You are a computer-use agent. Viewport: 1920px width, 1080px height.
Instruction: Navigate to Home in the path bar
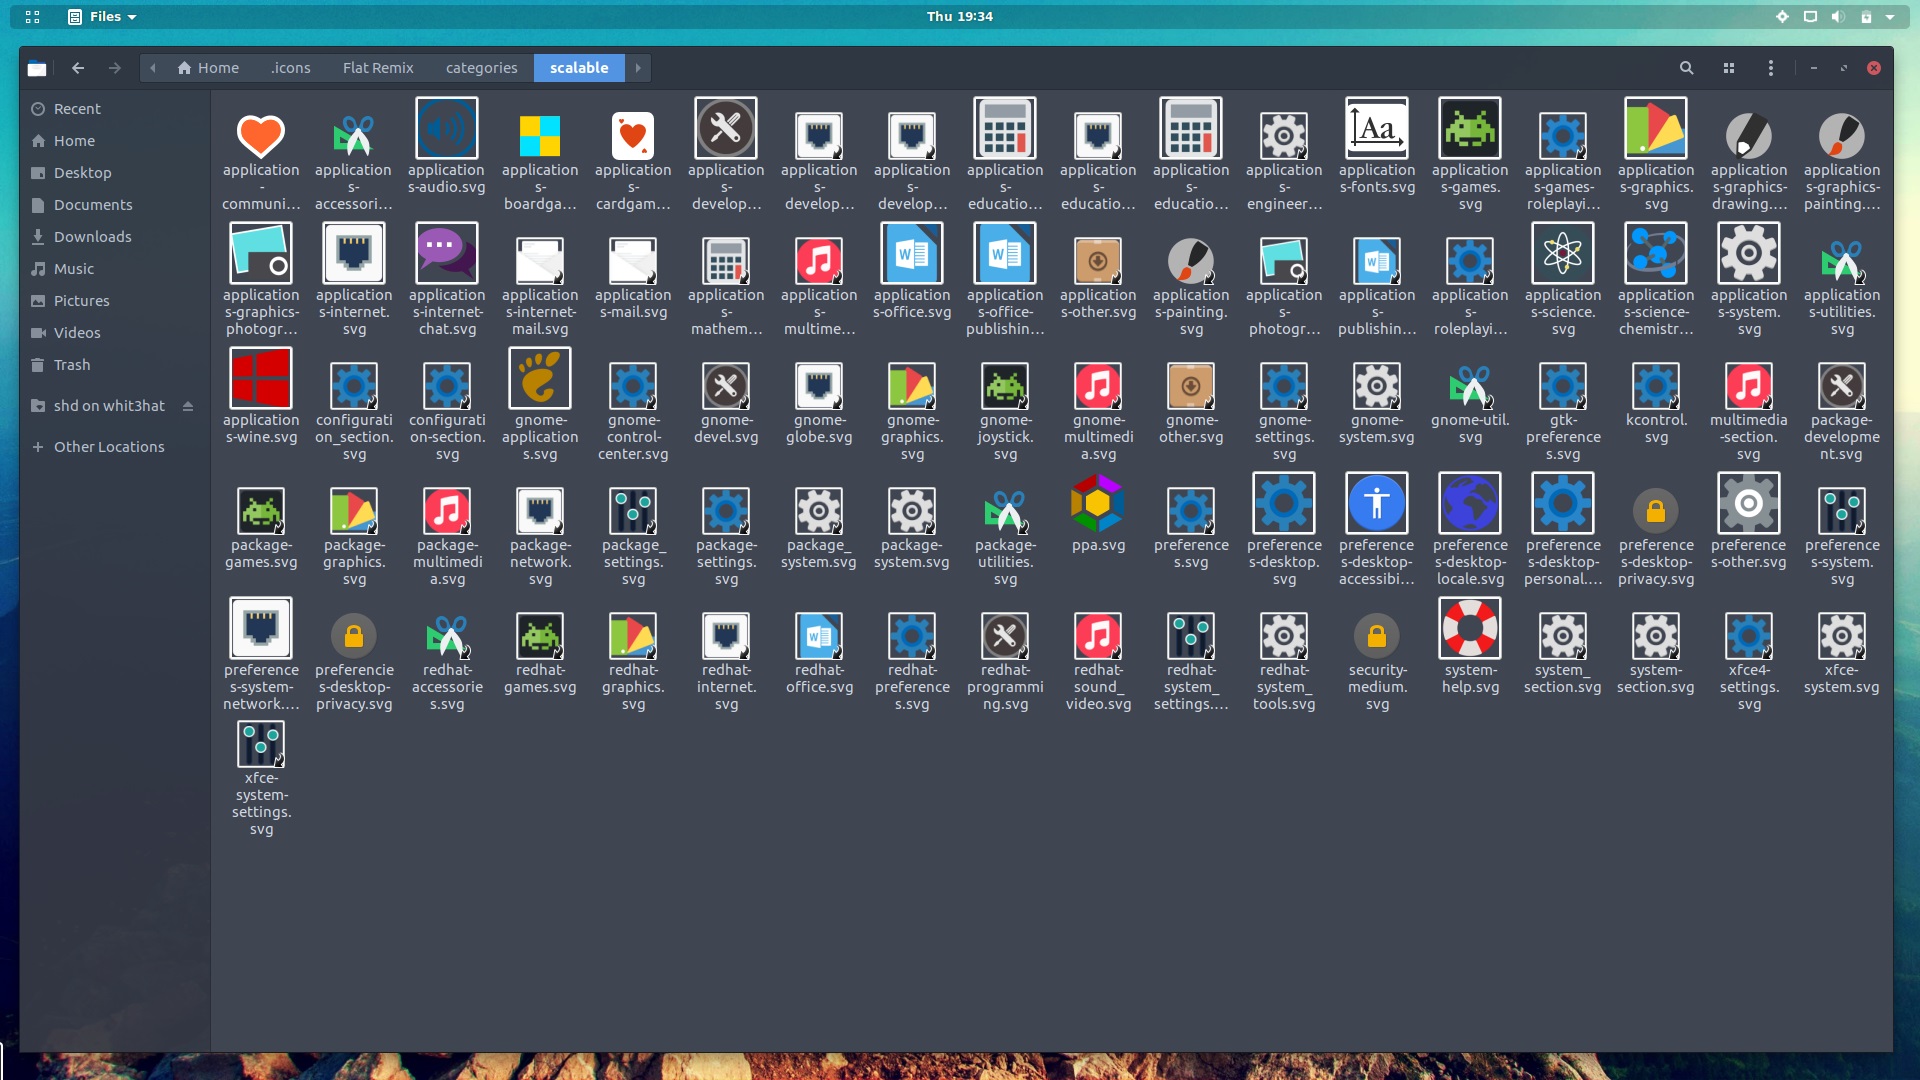(208, 68)
